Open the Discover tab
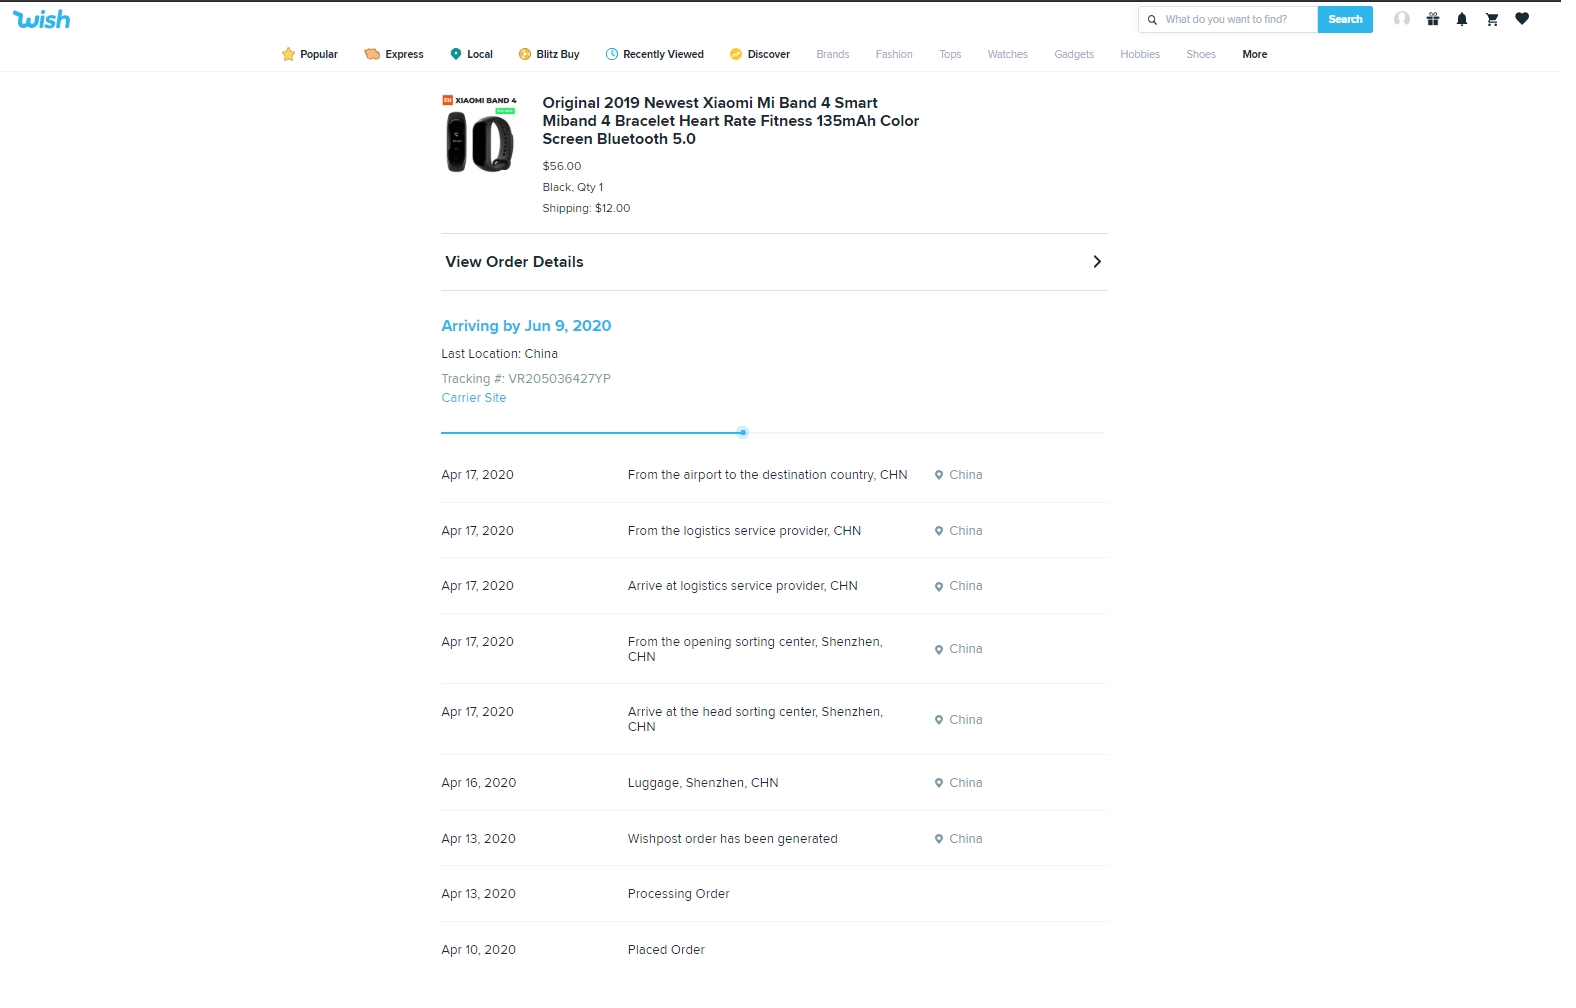 tap(760, 54)
